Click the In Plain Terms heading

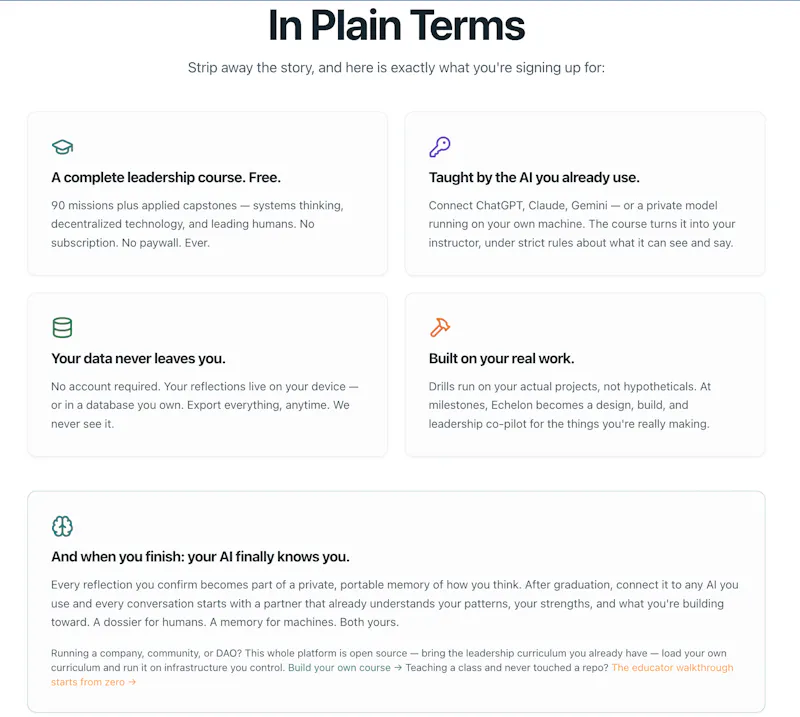click(x=396, y=26)
